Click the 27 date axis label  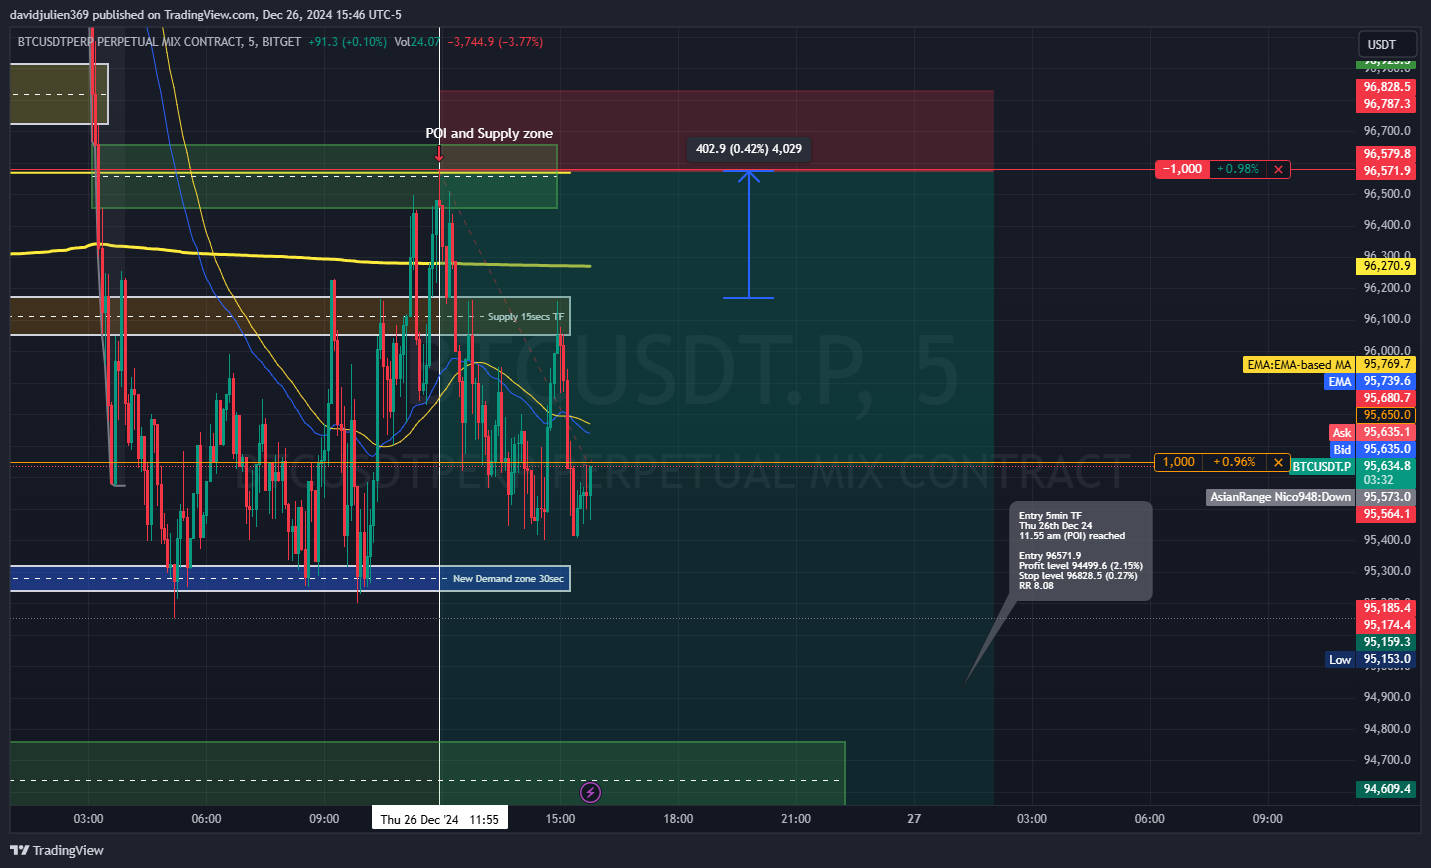(914, 819)
